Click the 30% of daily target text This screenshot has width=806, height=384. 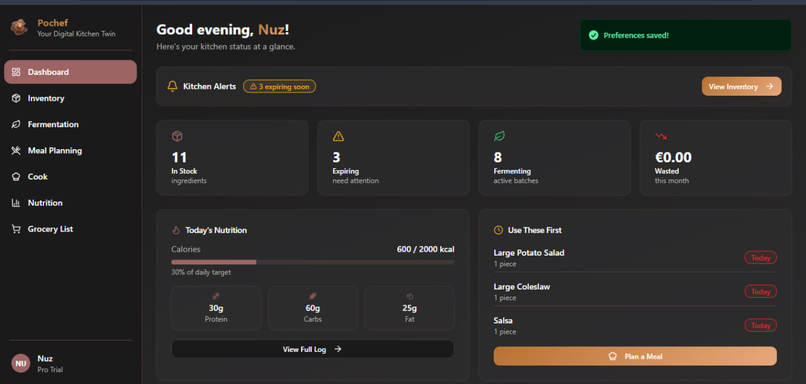[x=201, y=272]
